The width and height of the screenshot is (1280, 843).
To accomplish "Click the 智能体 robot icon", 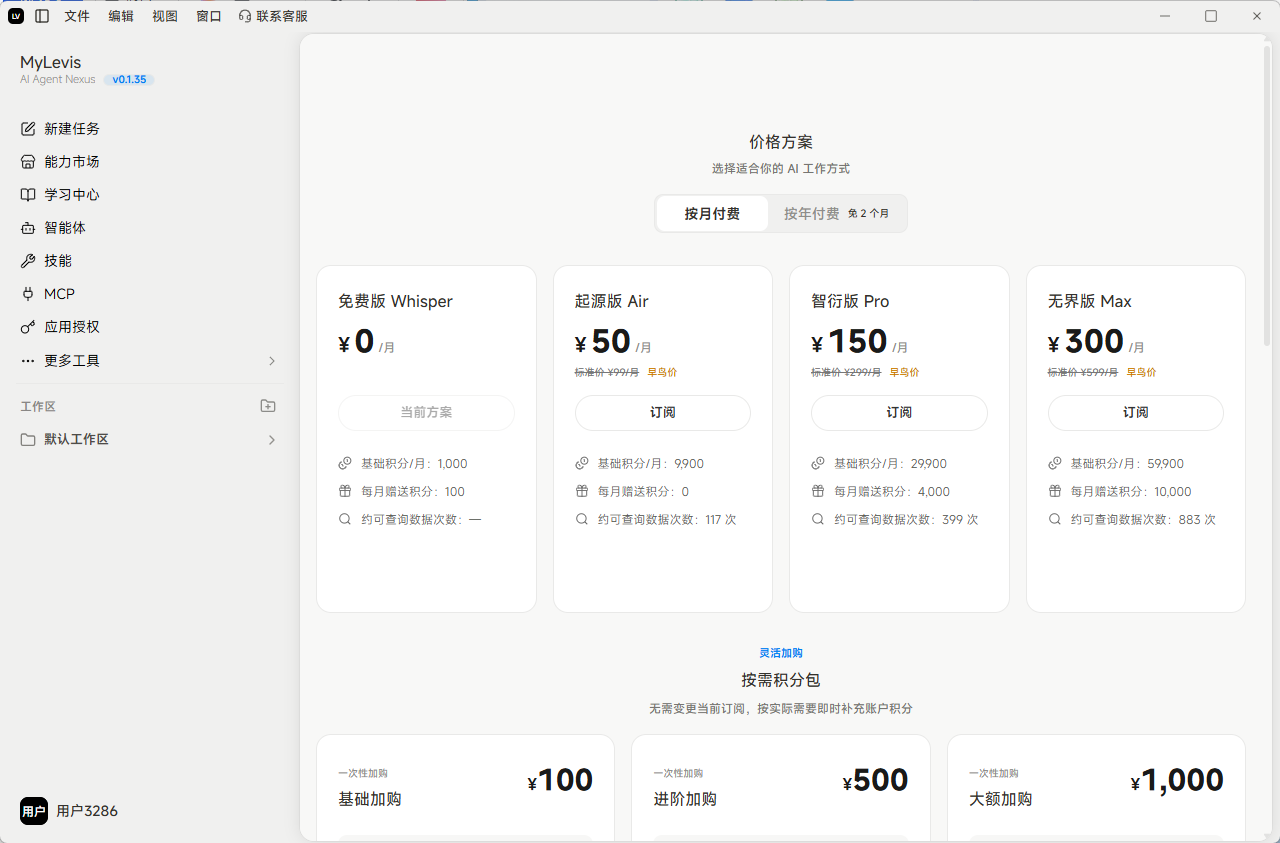I will (x=28, y=228).
